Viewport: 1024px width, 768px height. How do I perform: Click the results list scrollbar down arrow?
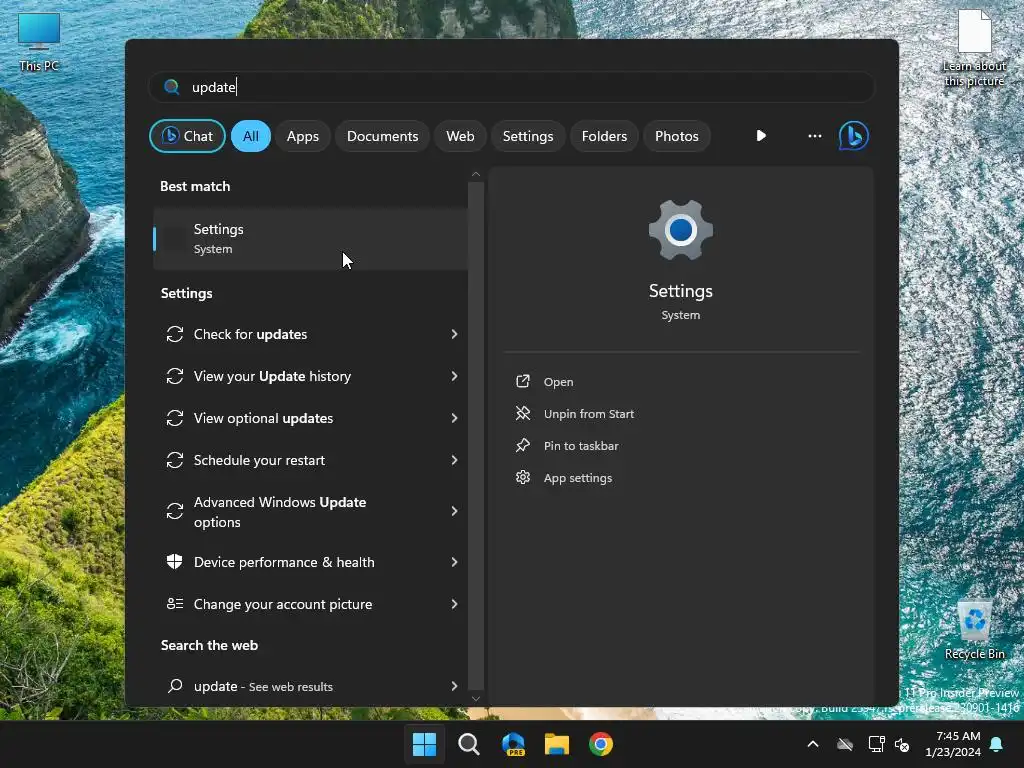[475, 698]
